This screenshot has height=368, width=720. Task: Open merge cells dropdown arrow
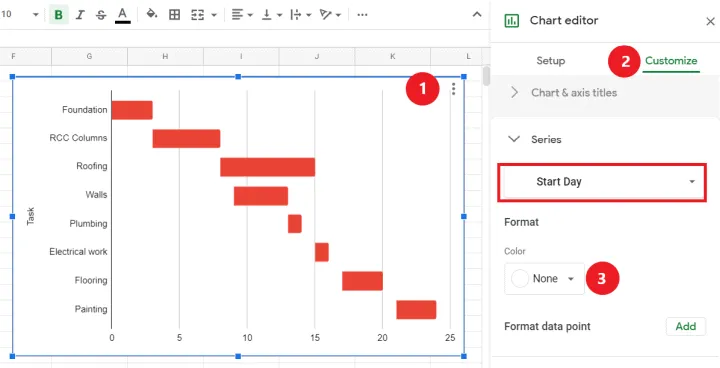point(214,15)
